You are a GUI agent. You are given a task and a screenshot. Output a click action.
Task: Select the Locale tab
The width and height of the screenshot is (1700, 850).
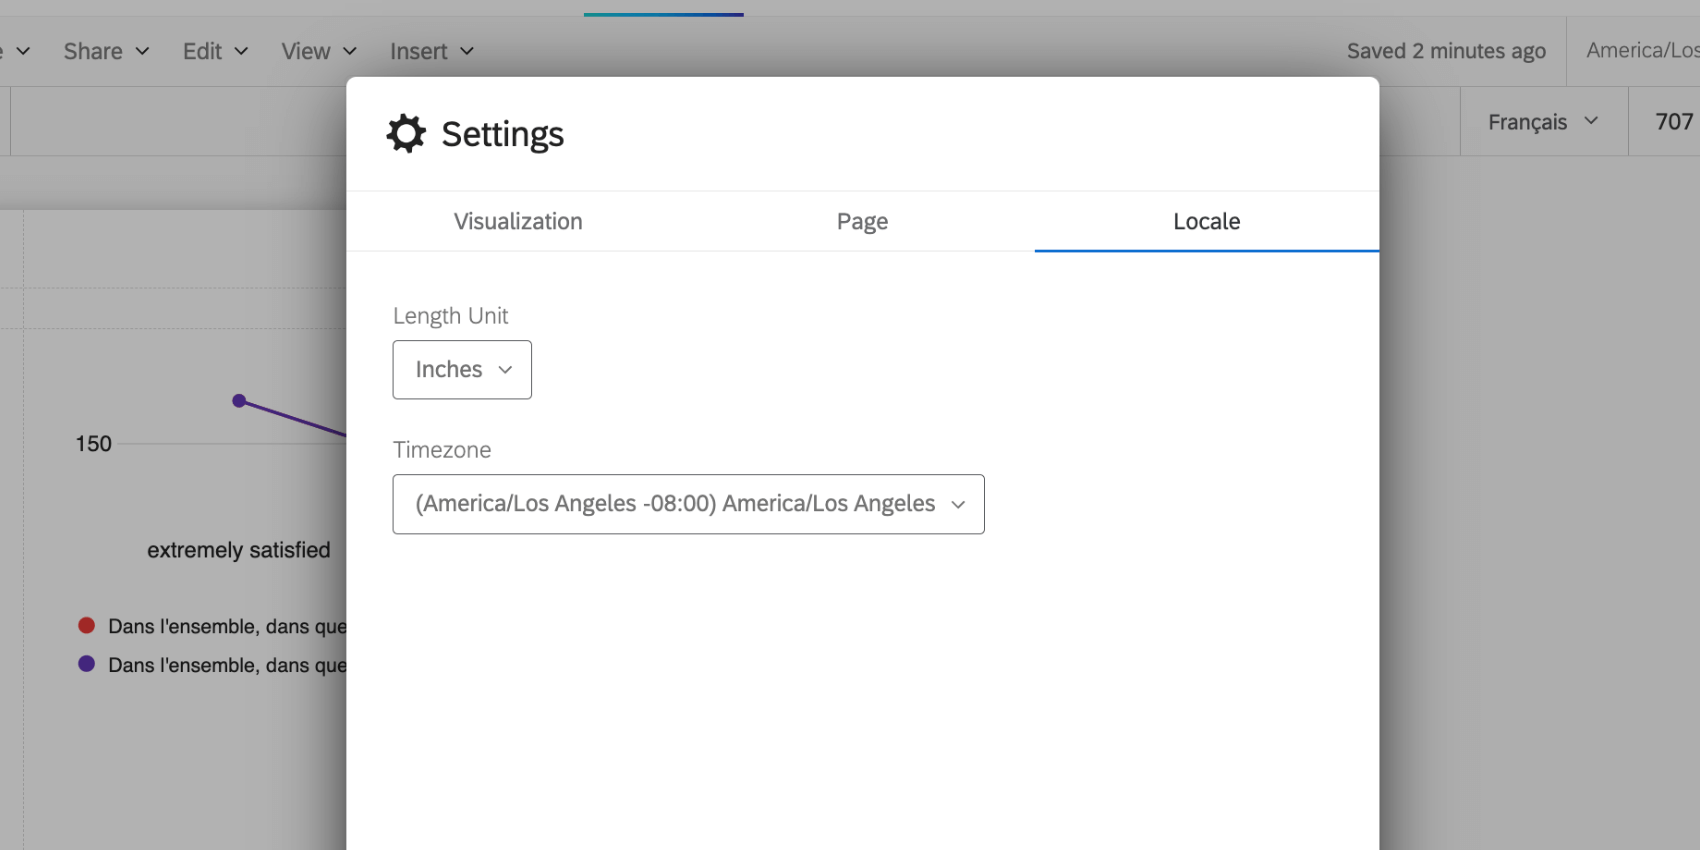click(1206, 221)
